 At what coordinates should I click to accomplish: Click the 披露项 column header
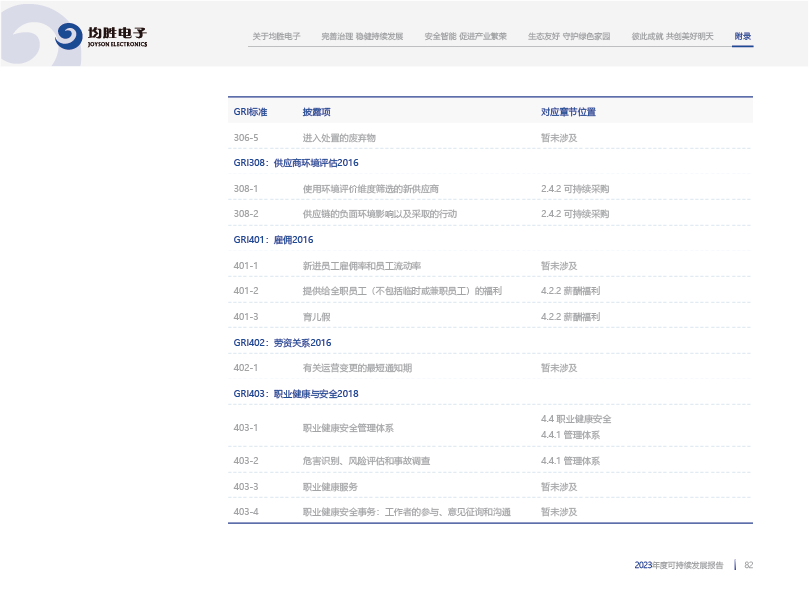pyautogui.click(x=316, y=112)
